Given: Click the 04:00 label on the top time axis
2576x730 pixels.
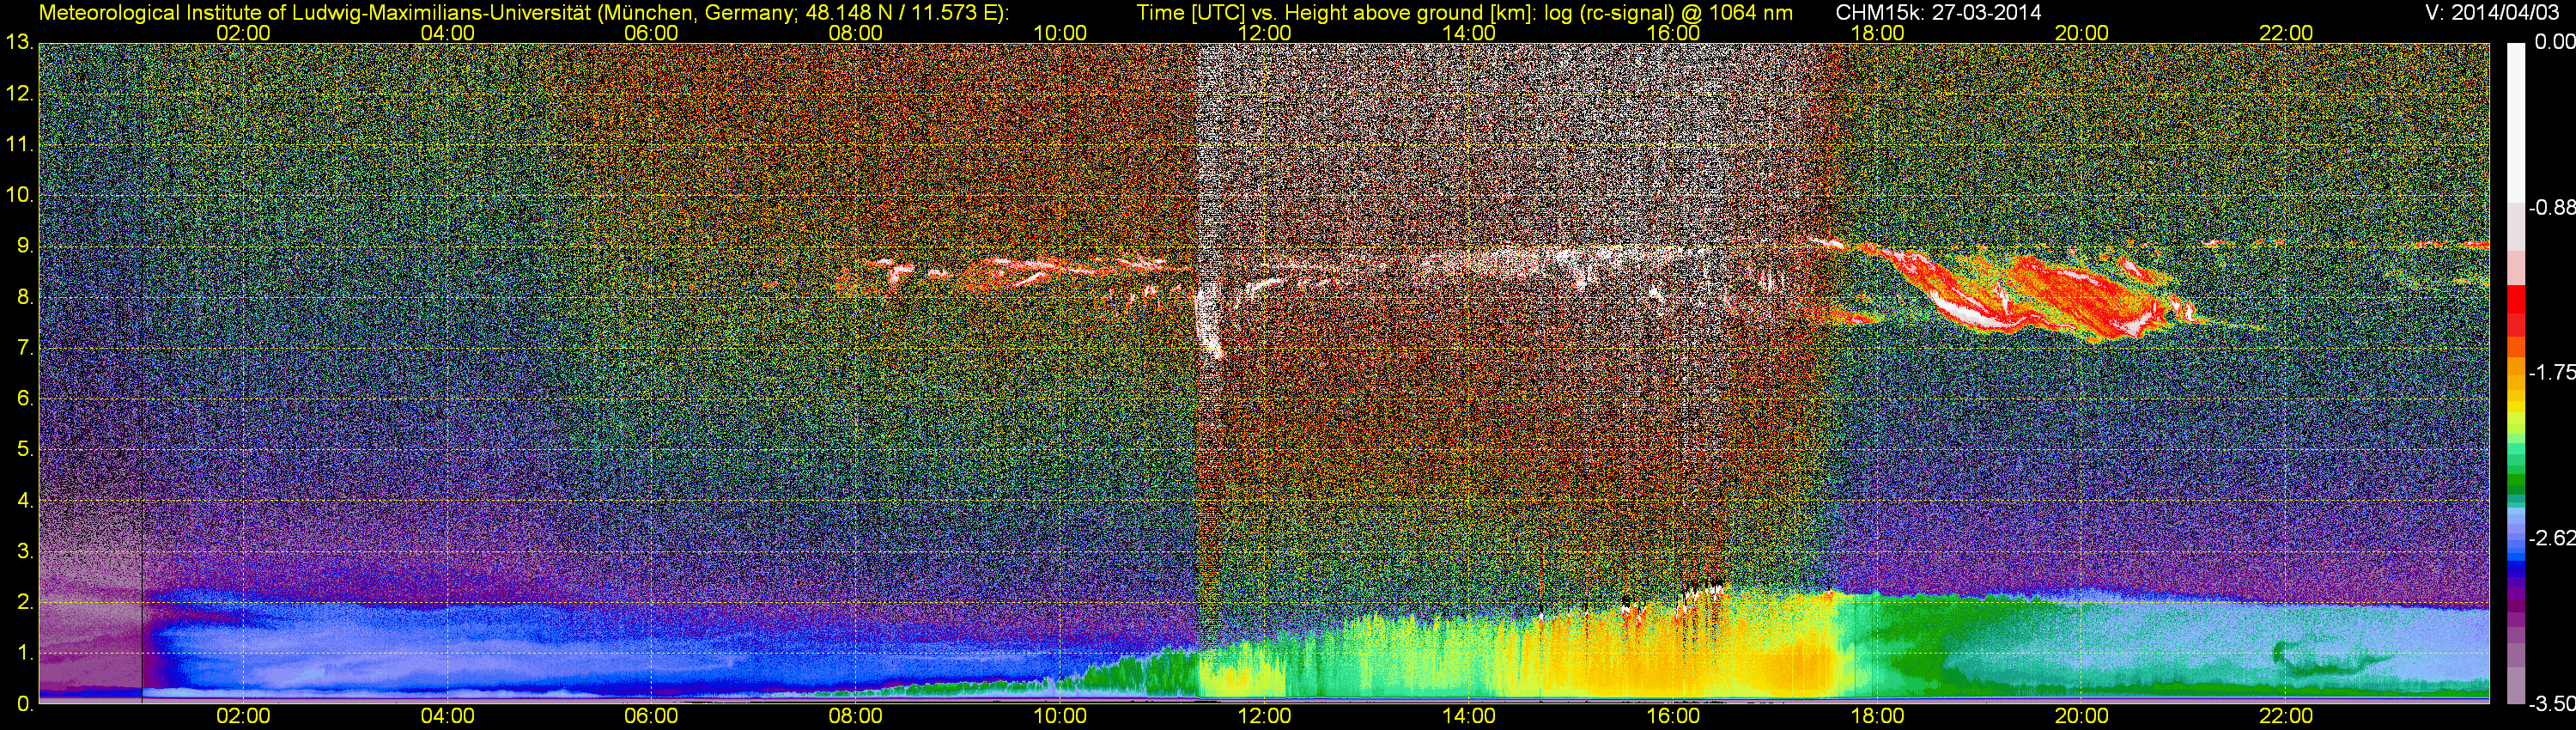Looking at the screenshot, I should (447, 33).
